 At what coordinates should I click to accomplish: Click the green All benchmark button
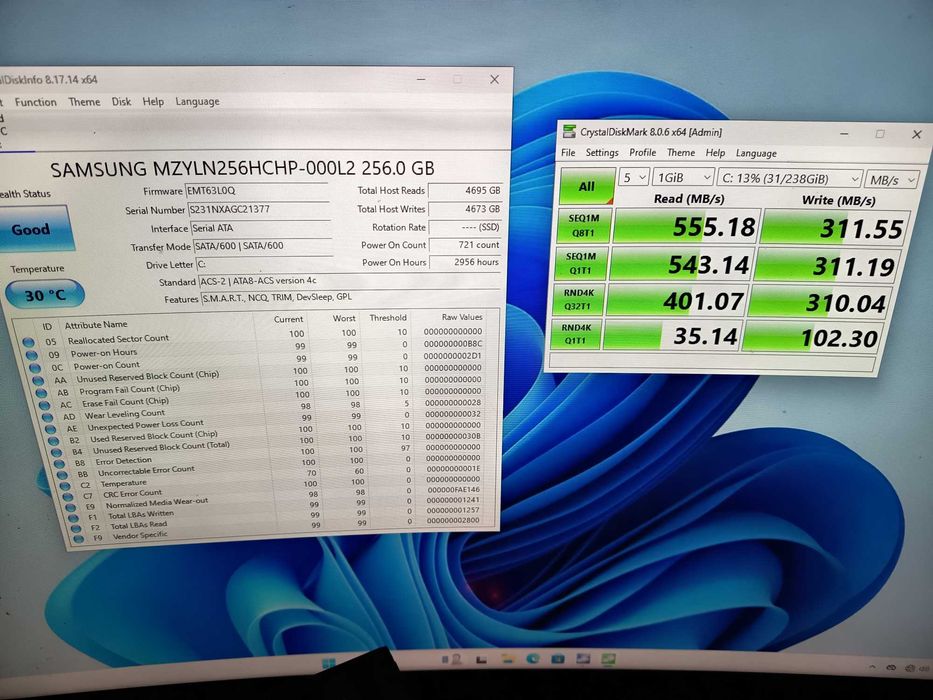click(x=587, y=186)
